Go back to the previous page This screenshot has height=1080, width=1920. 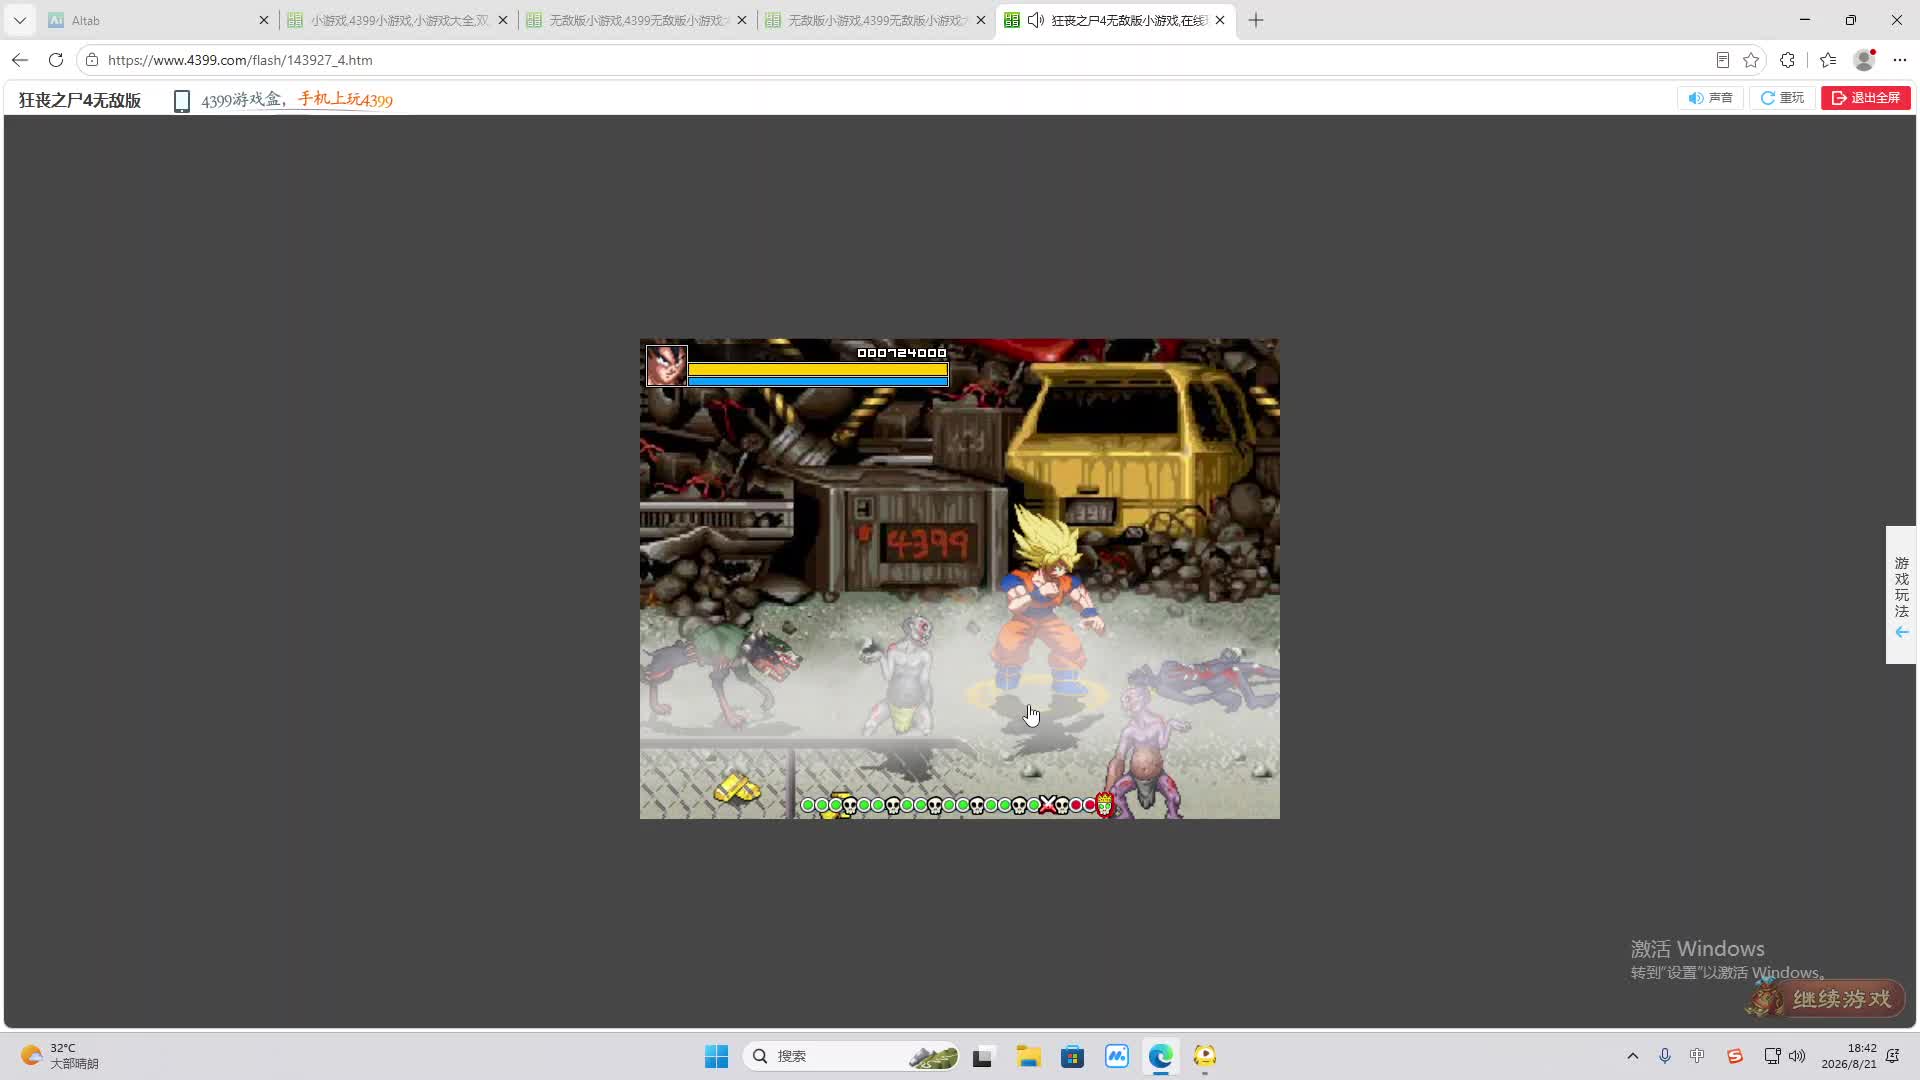click(x=20, y=60)
